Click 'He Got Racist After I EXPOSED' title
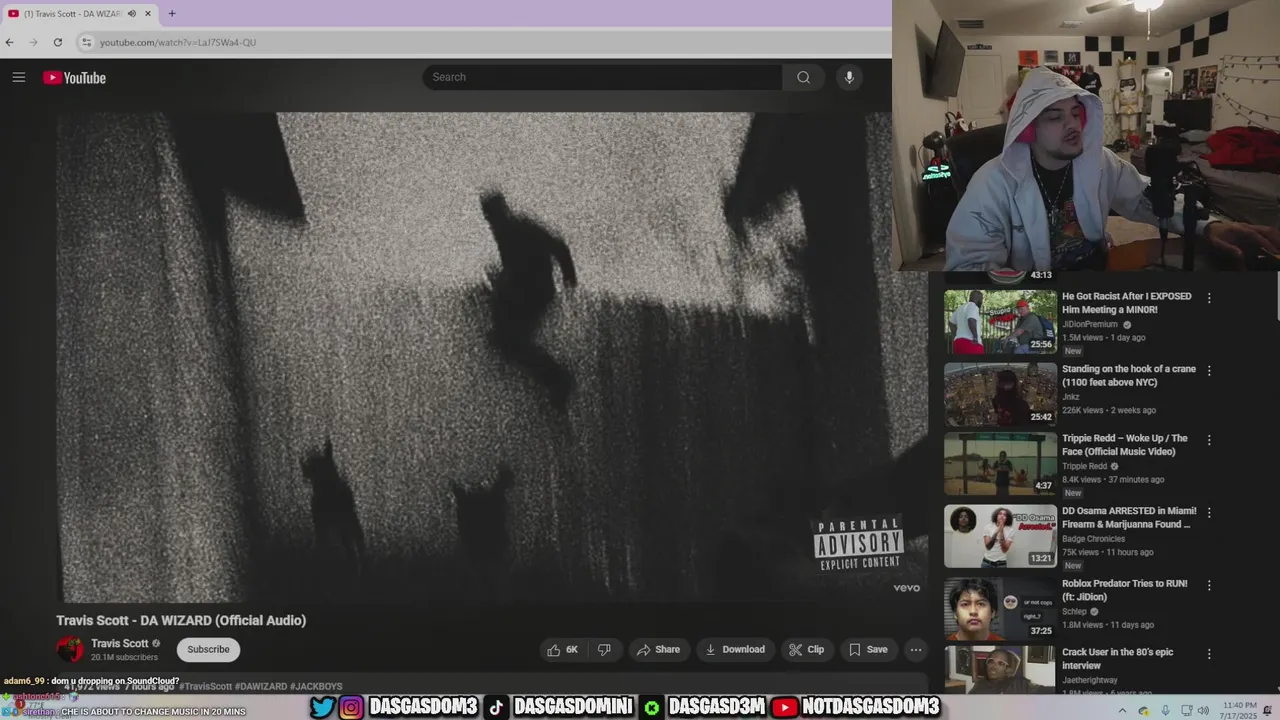1280x720 pixels. (1126, 303)
